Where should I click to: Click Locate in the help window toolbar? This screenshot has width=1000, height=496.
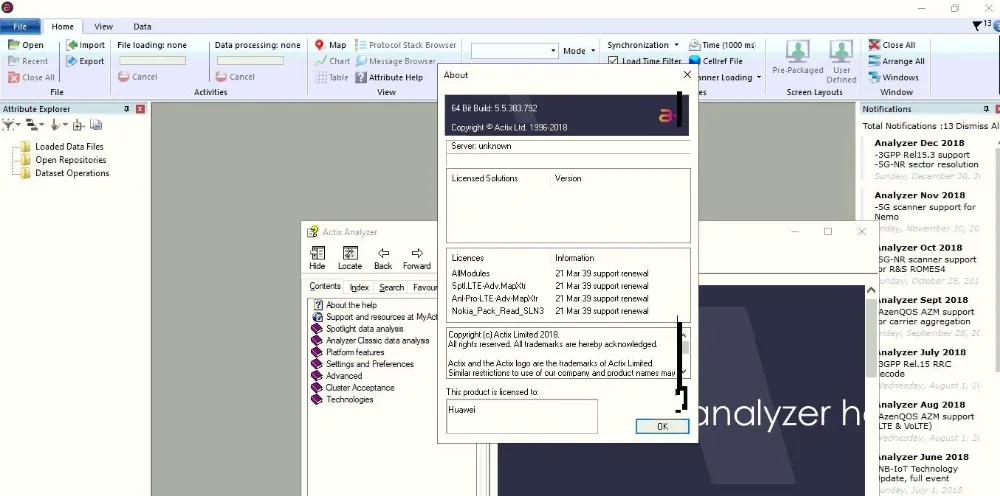click(349, 258)
